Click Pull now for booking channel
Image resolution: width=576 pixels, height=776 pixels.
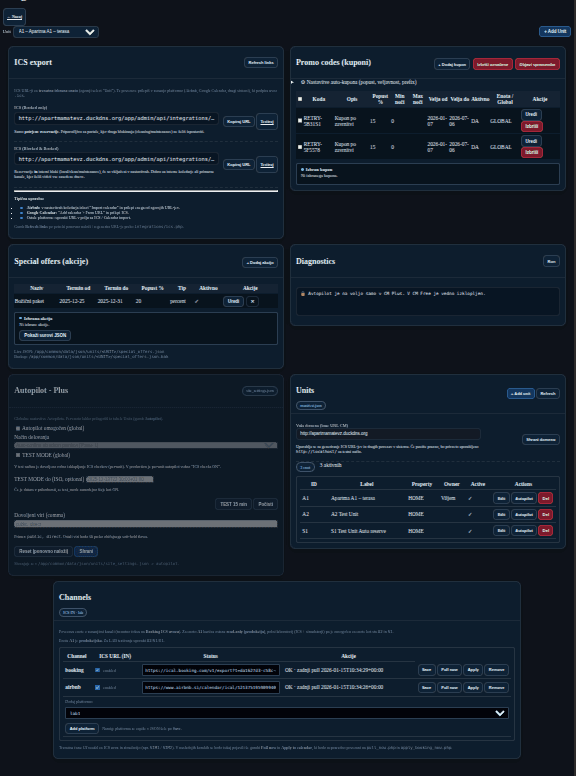click(449, 670)
